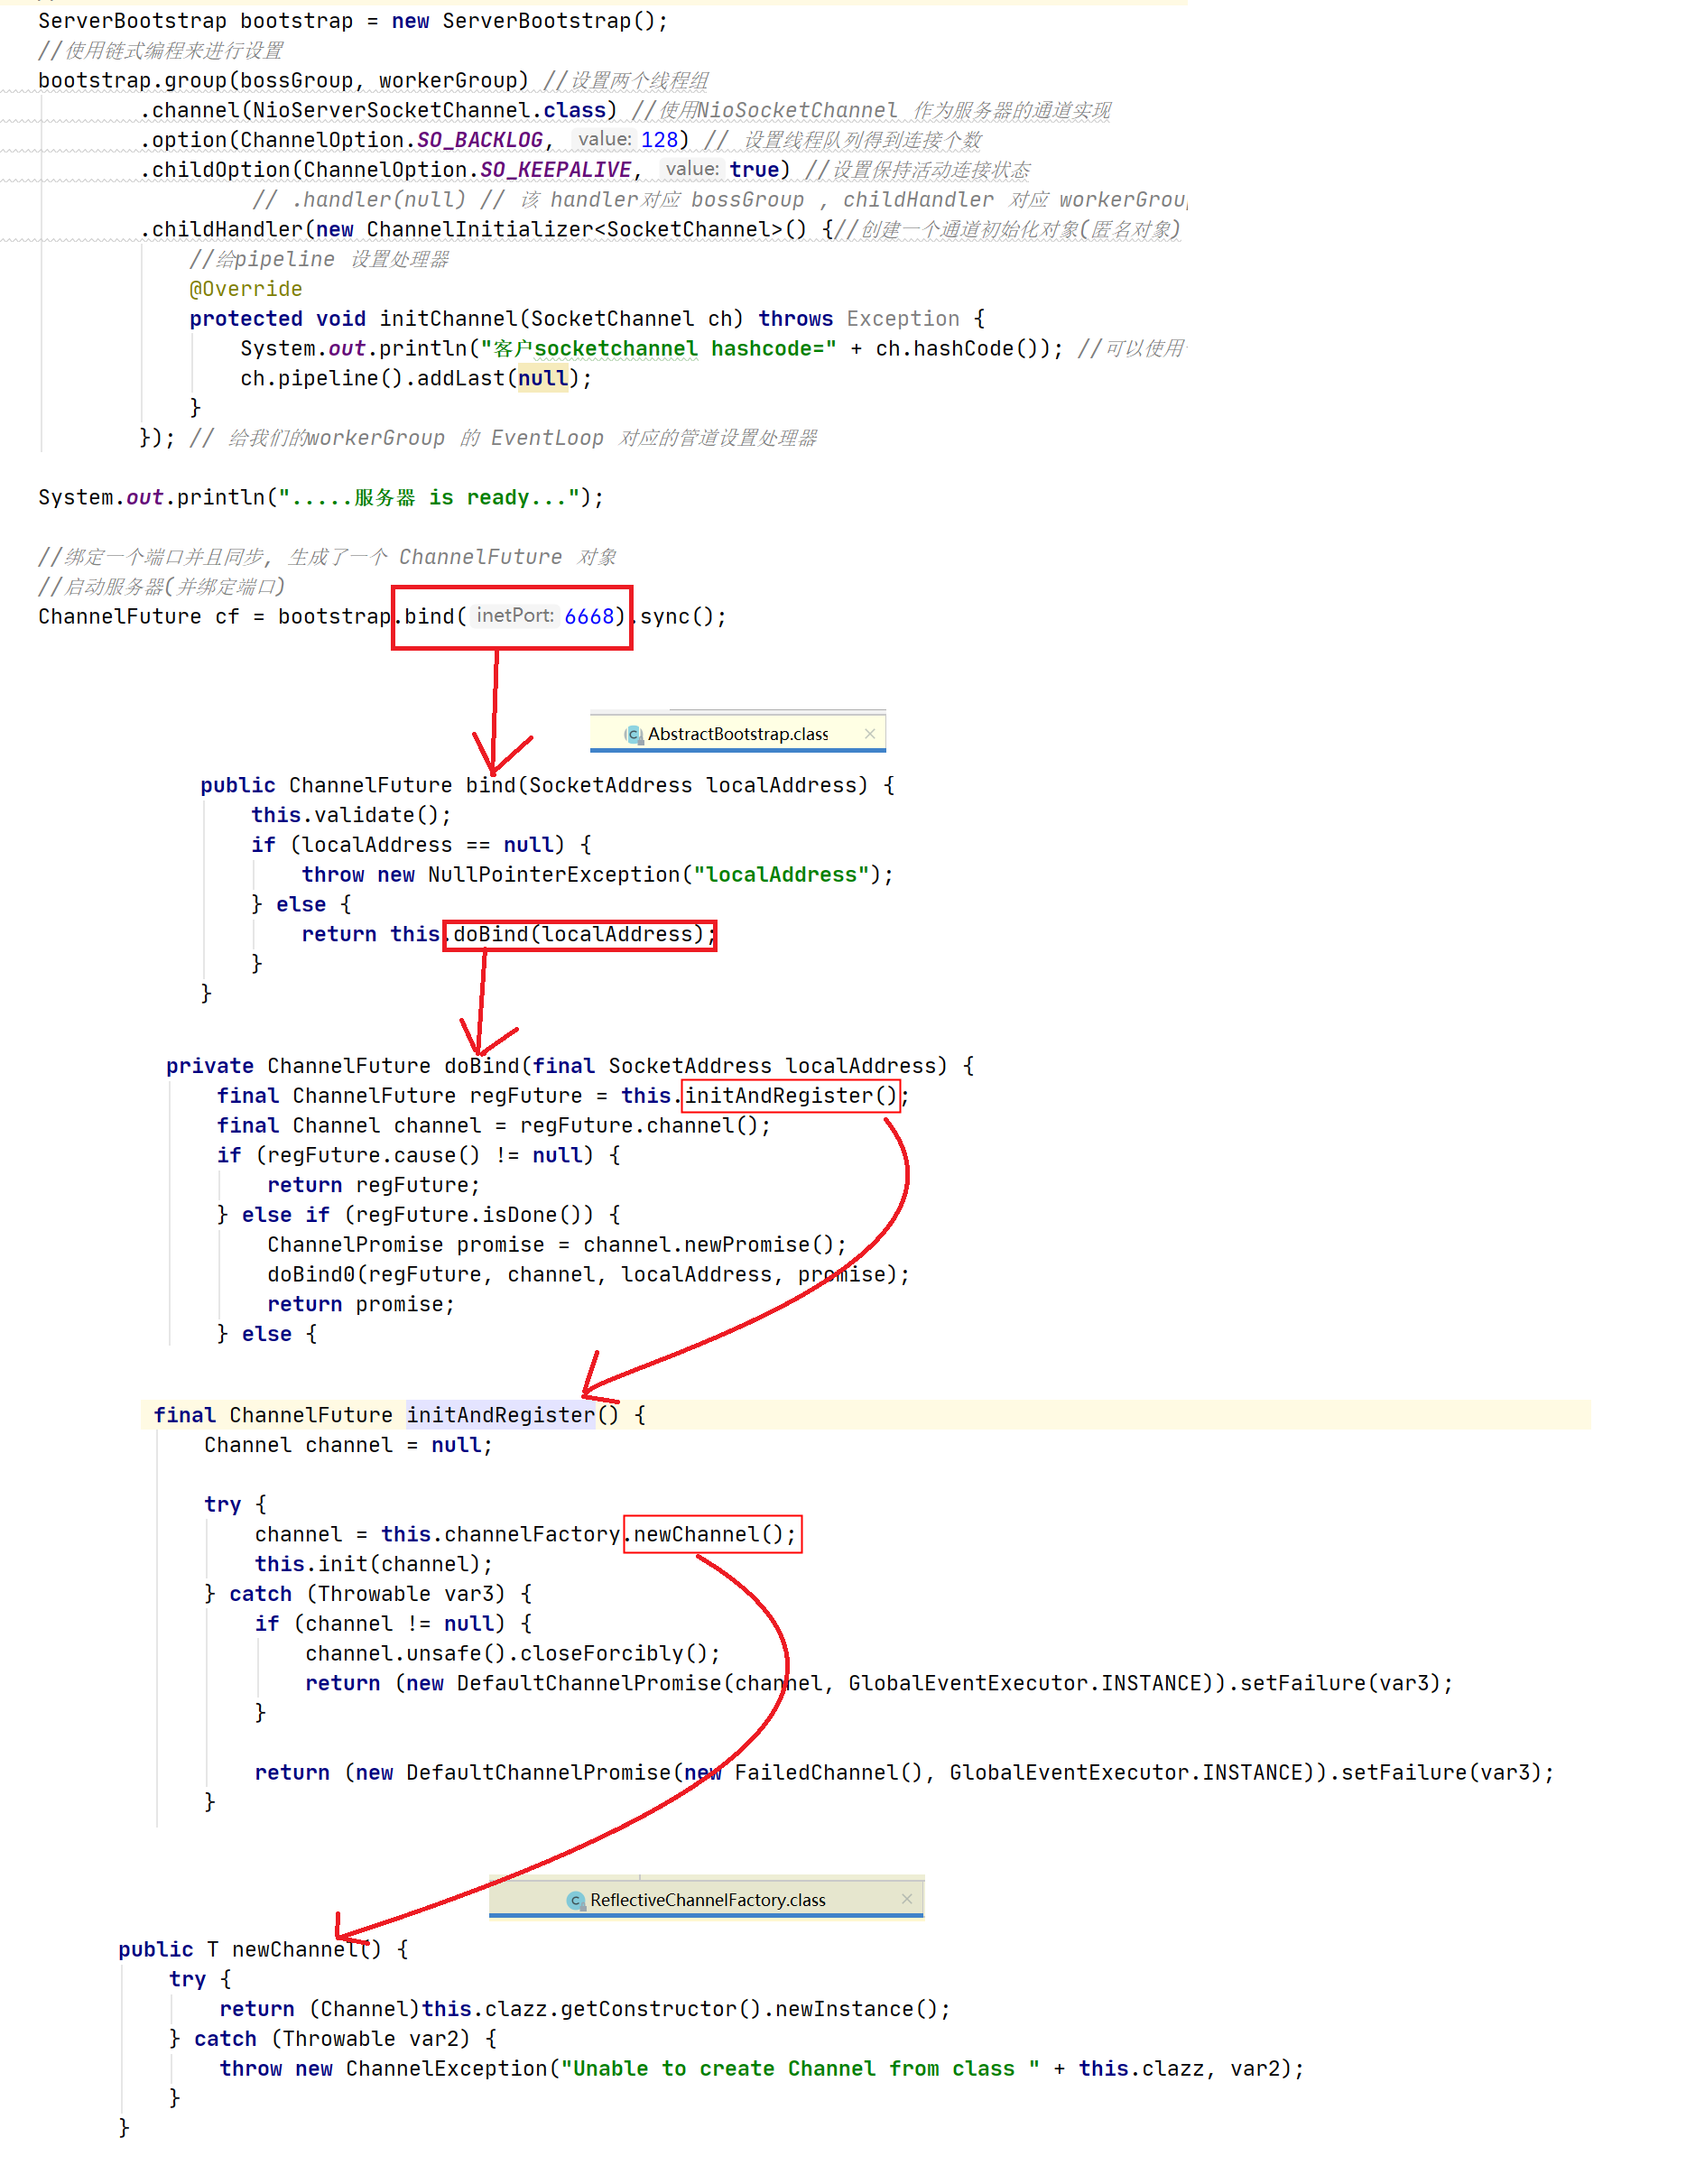The width and height of the screenshot is (1686, 2184).
Task: Click getConstructor() in newChannel method
Action: tap(655, 2009)
